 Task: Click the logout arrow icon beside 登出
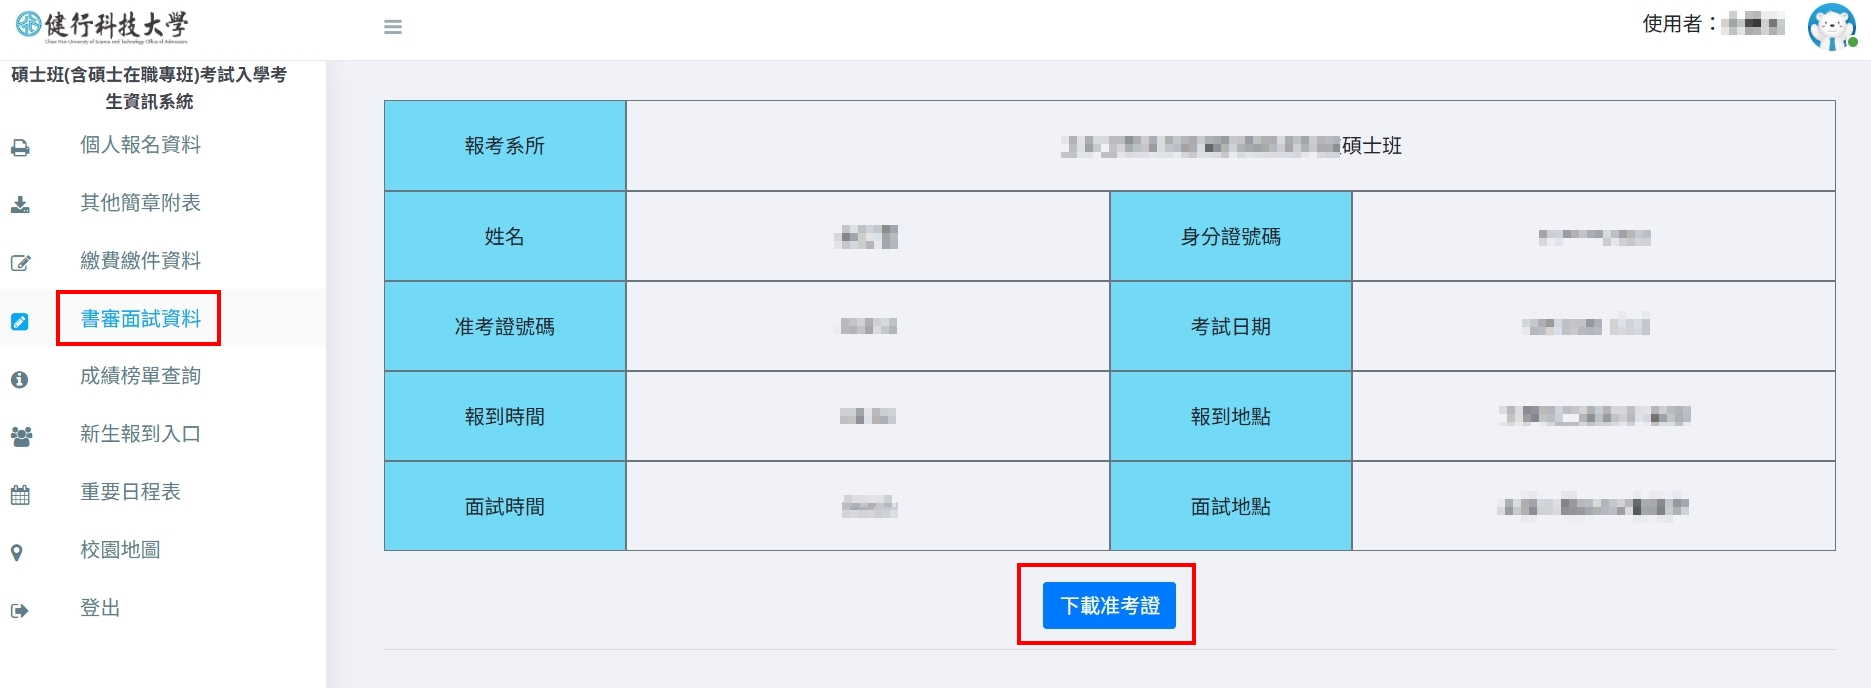[20, 610]
